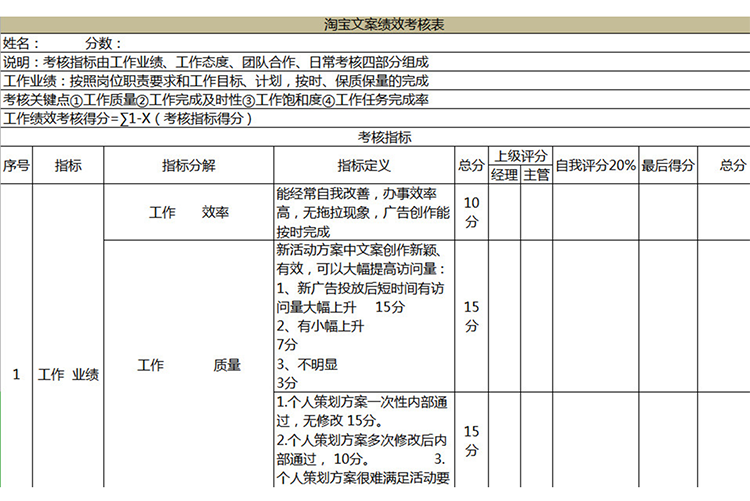Click the 主管 sub-header cell

[x=536, y=175]
